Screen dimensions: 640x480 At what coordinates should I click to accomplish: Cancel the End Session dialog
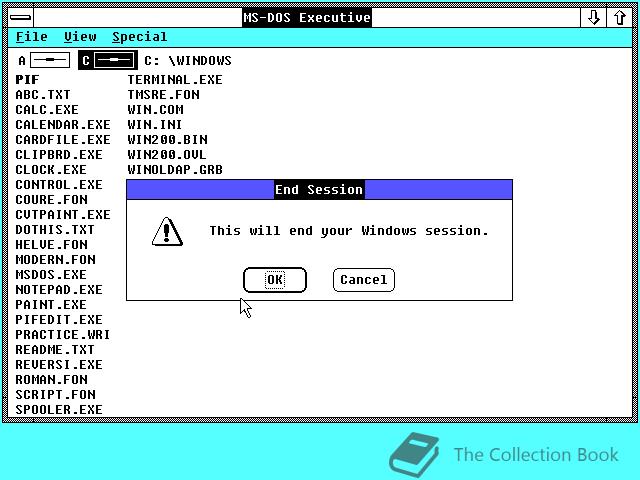[x=364, y=280]
